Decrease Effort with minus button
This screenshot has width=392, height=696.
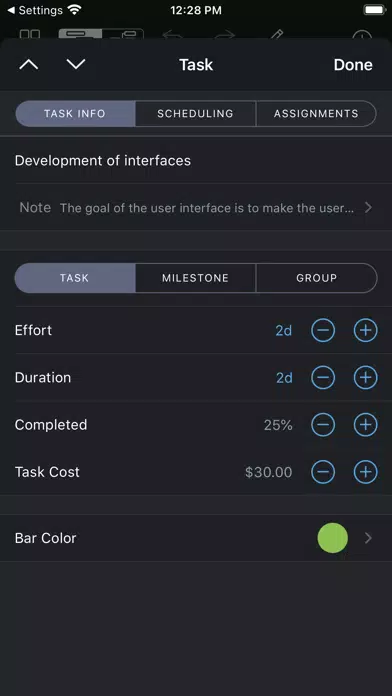click(323, 330)
